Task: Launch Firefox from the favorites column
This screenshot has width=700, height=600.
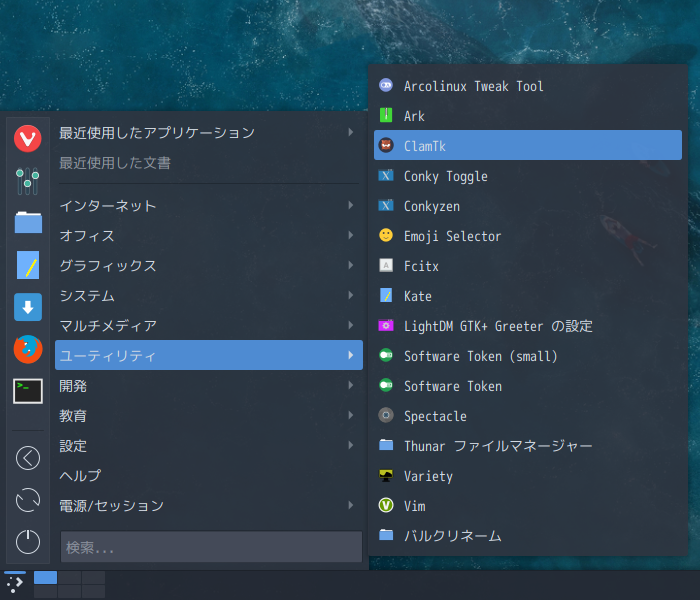Action: [x=28, y=349]
